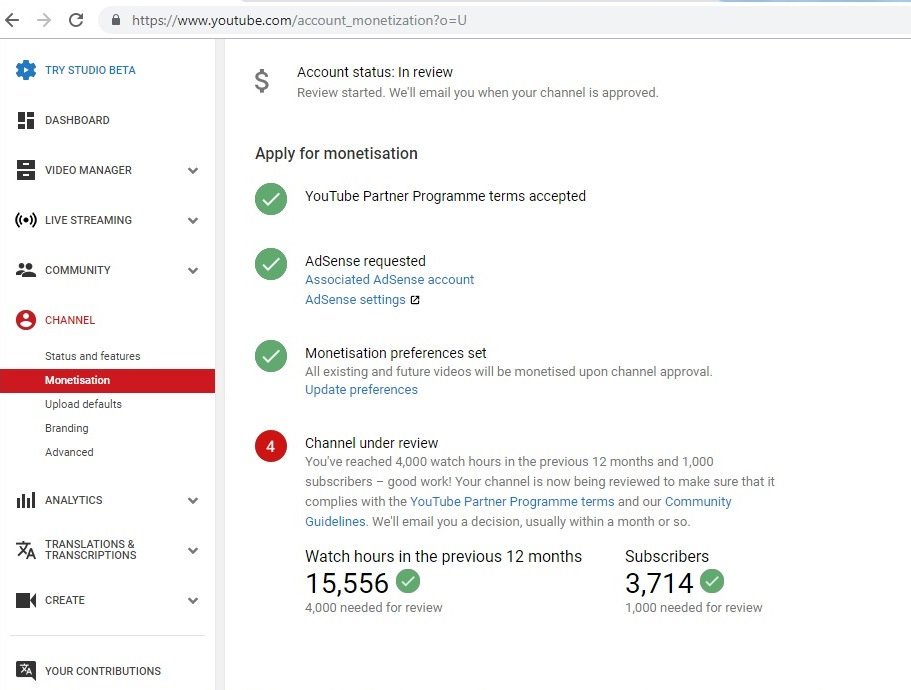Open Community menu item
Image resolution: width=911 pixels, height=690 pixels.
(78, 270)
